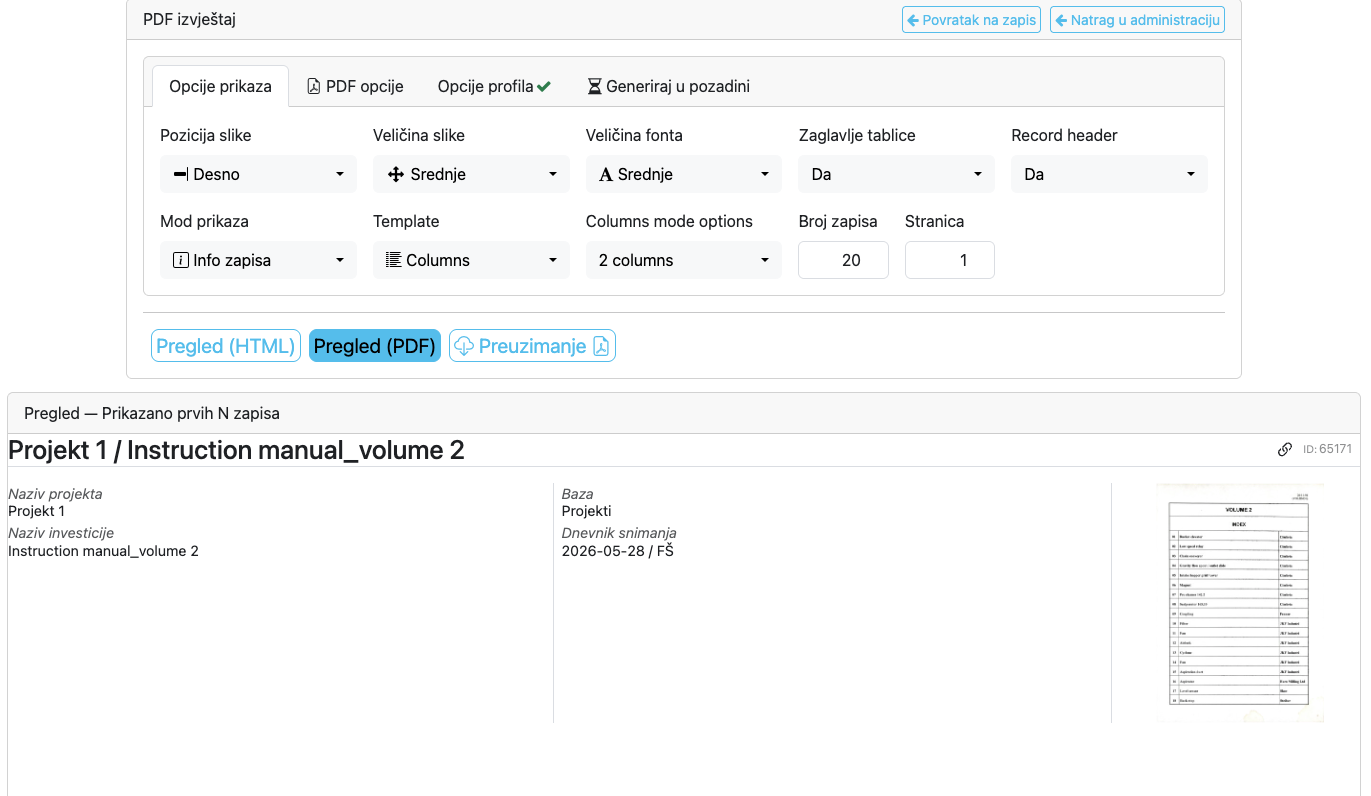Click the Pregled — Prikazano prvih N zapisa header

(x=152, y=413)
